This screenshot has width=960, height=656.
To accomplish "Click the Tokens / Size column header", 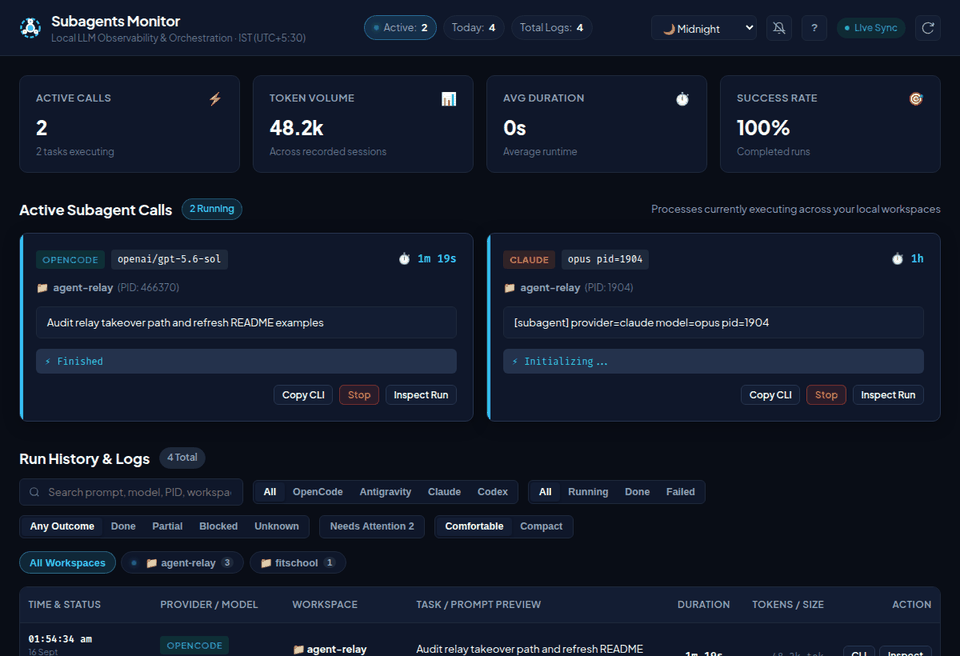I will tap(788, 605).
